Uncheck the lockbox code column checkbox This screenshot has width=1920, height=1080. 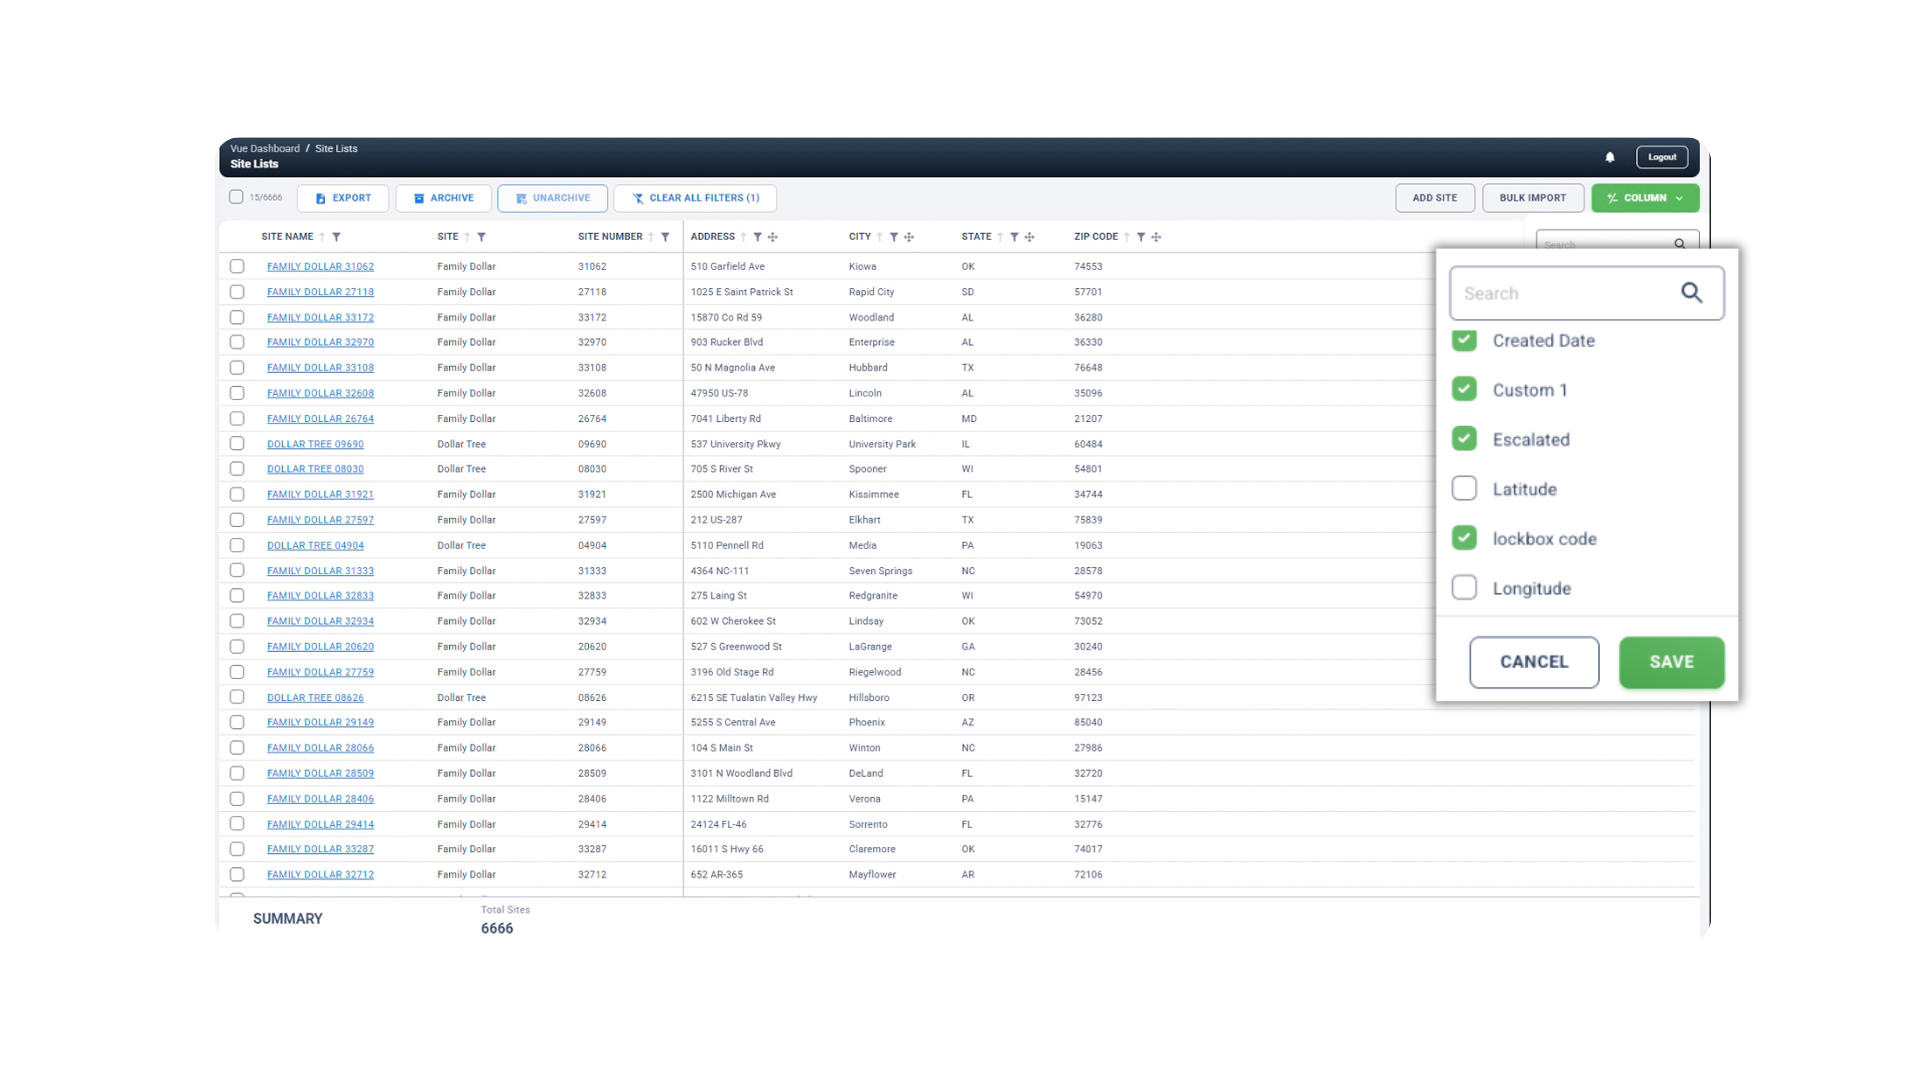[x=1464, y=538]
